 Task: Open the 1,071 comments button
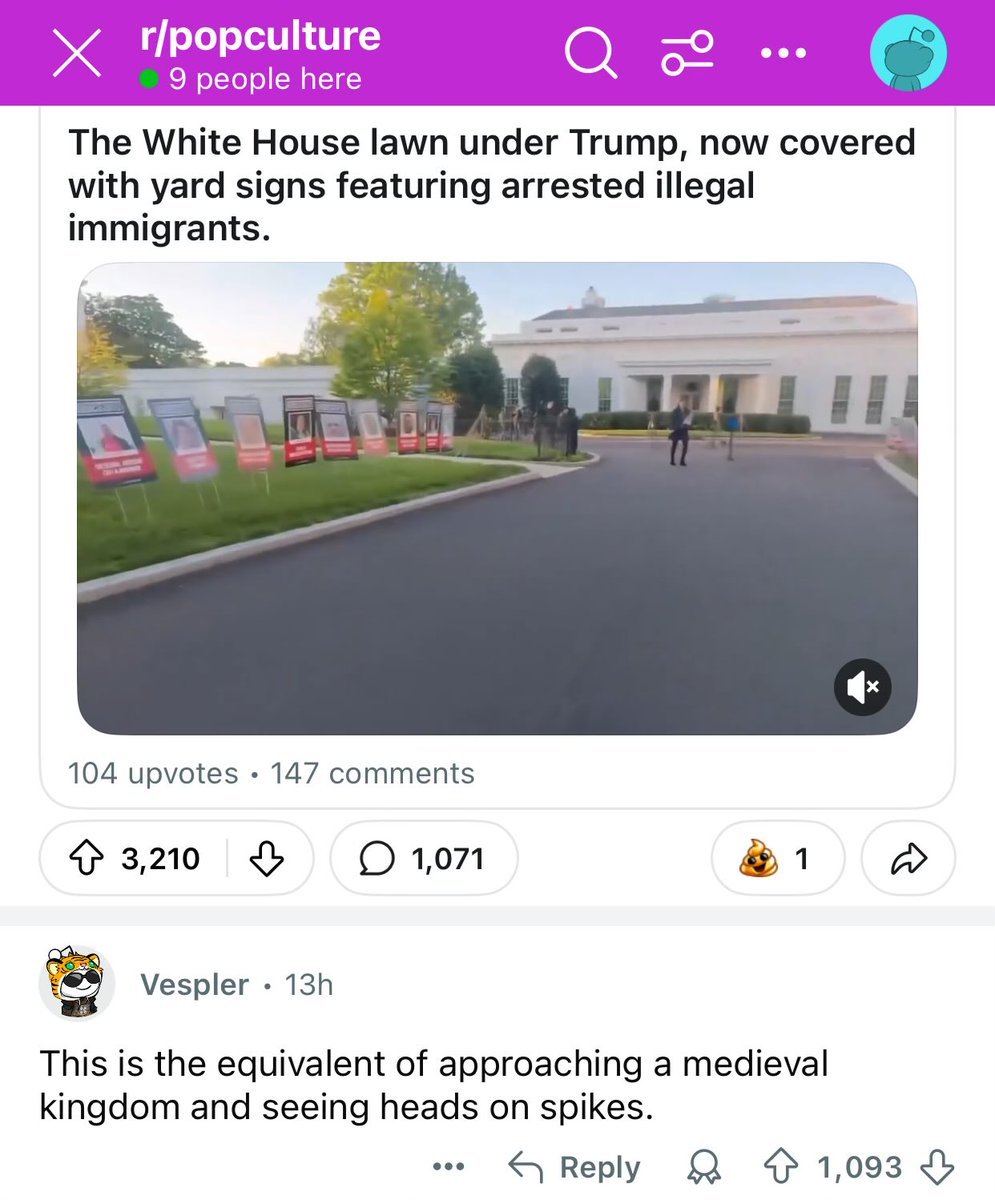coord(424,858)
